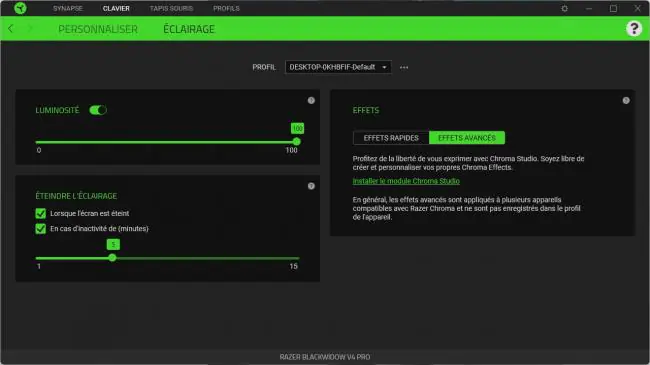This screenshot has width=650, height=365.
Task: Show help tip for Effets panel
Action: click(626, 100)
